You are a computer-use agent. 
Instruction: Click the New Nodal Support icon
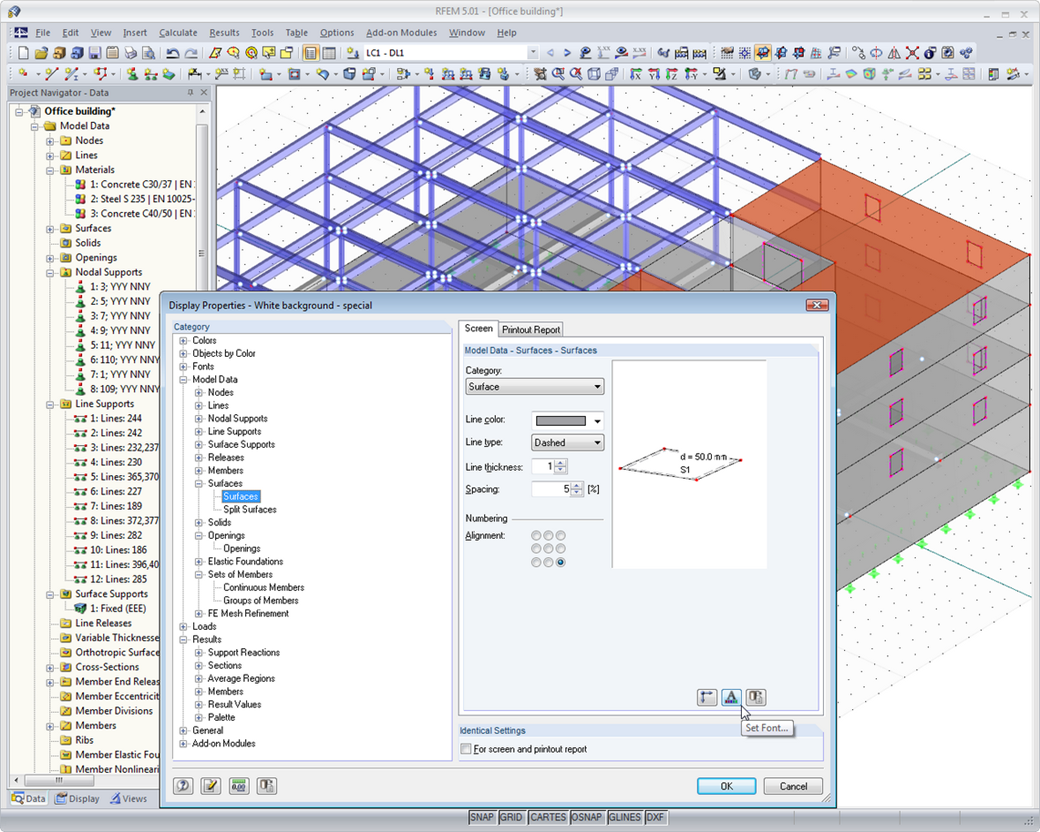133,74
